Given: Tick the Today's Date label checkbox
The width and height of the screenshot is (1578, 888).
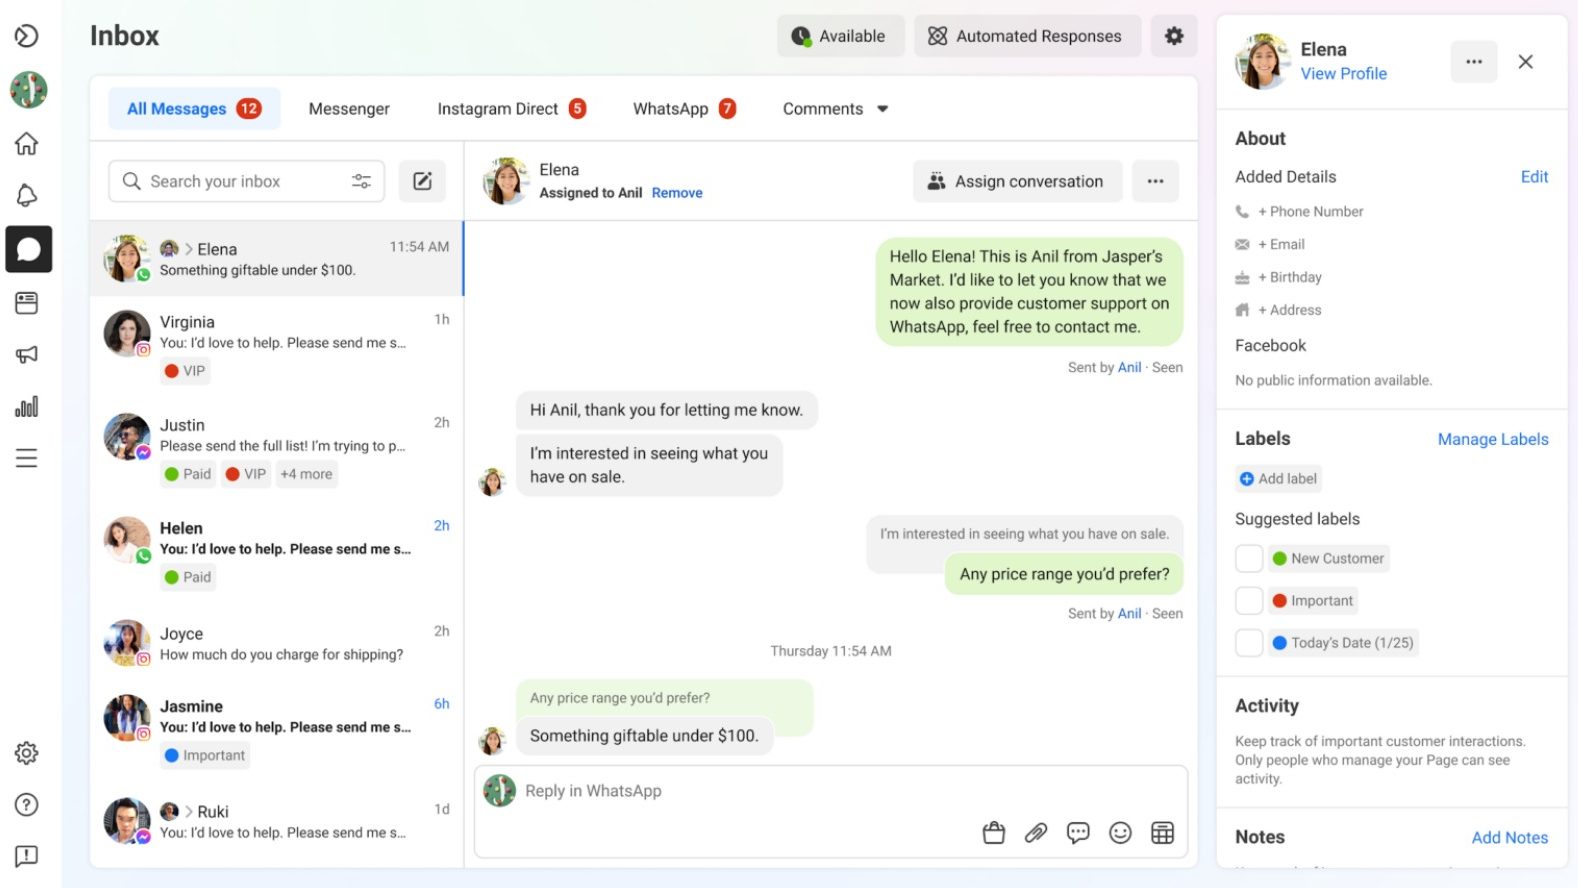Looking at the screenshot, I should [1249, 643].
